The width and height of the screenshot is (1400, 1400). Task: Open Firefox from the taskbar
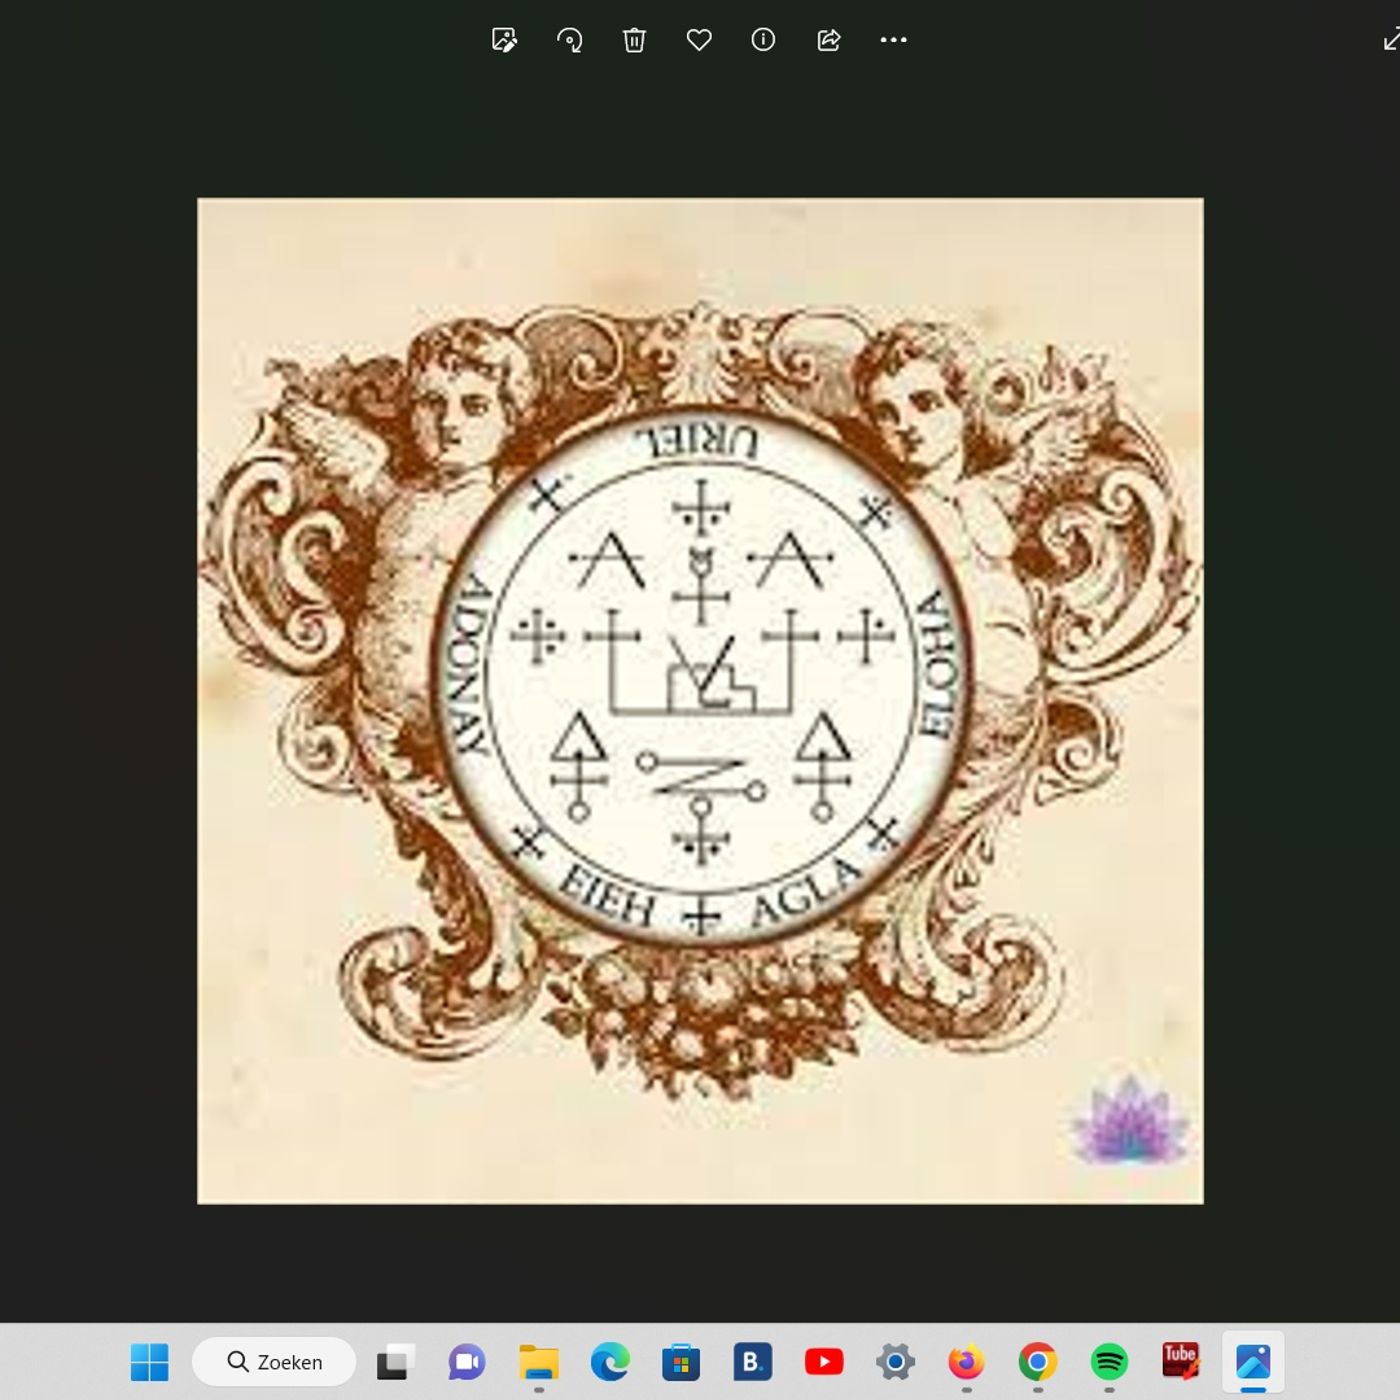click(966, 1362)
